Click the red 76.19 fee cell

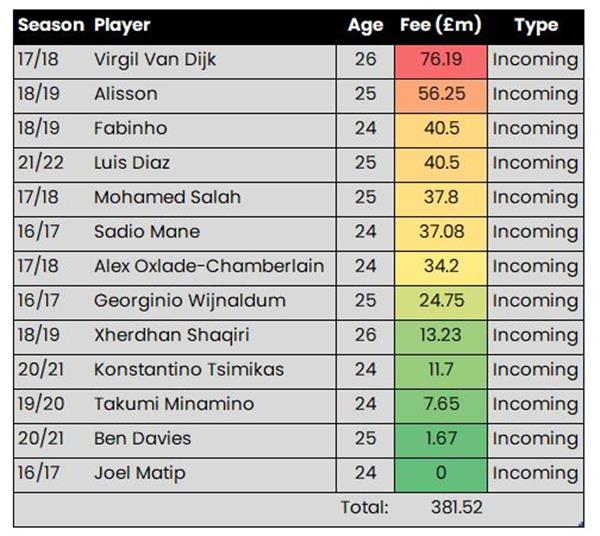click(x=440, y=60)
